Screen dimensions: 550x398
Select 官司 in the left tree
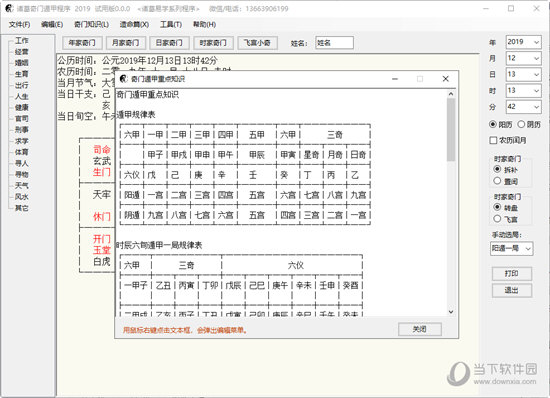click(x=22, y=119)
